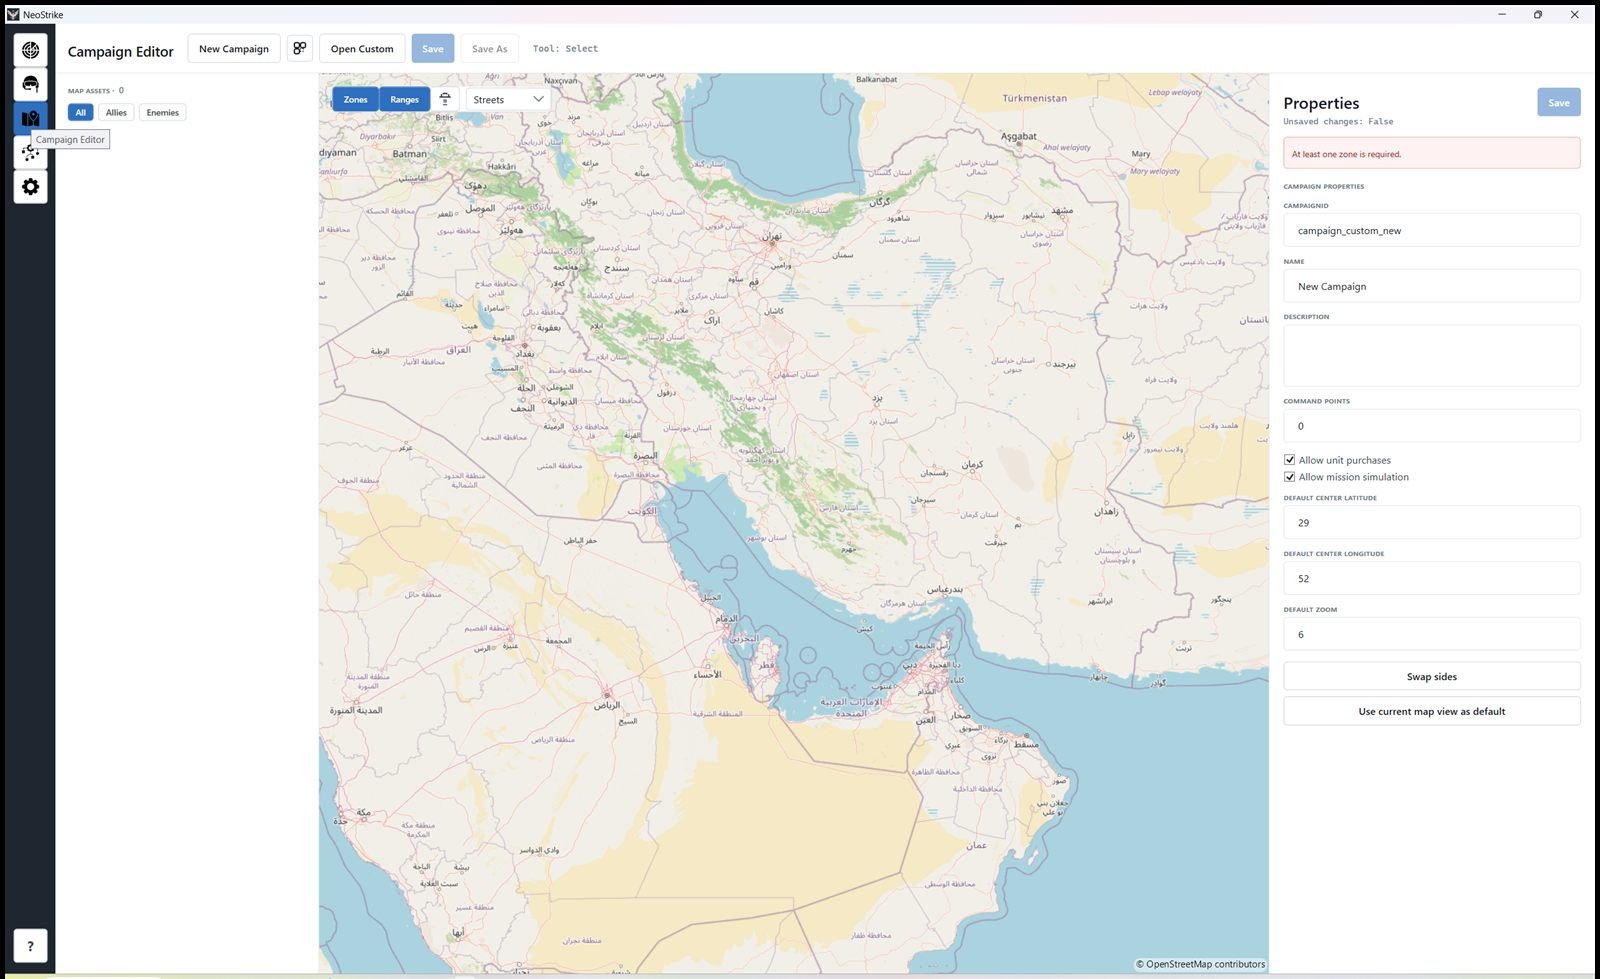Image resolution: width=1600 pixels, height=979 pixels.
Task: Click the Default Zoom field
Action: coord(1432,634)
